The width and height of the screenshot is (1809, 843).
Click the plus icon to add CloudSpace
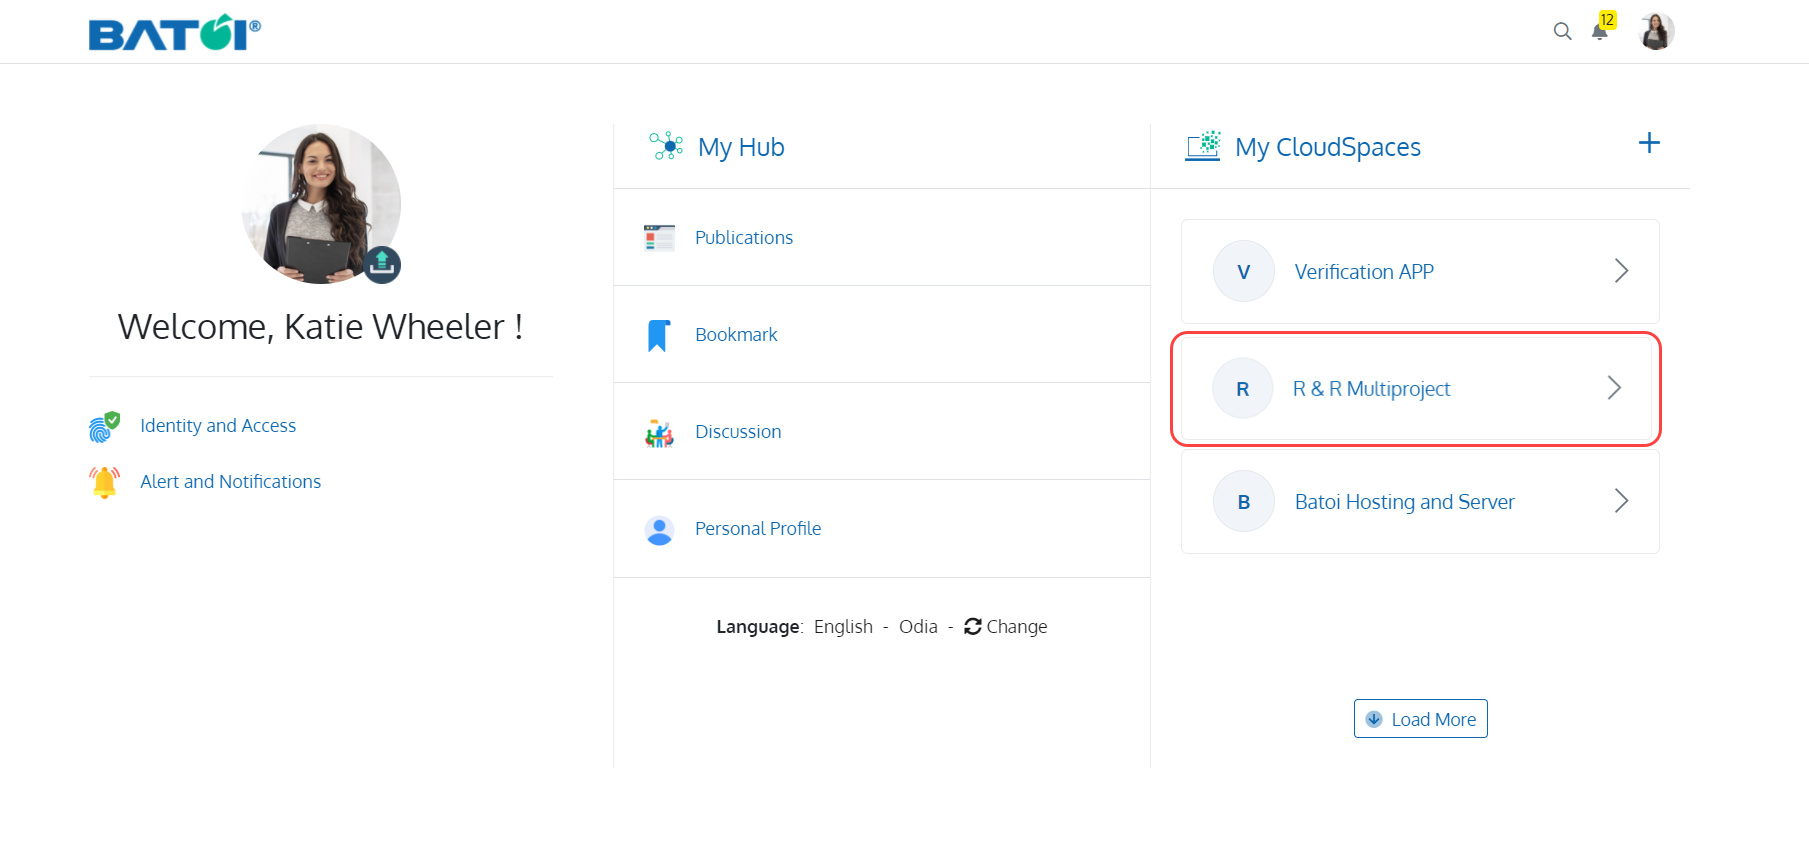[x=1649, y=143]
